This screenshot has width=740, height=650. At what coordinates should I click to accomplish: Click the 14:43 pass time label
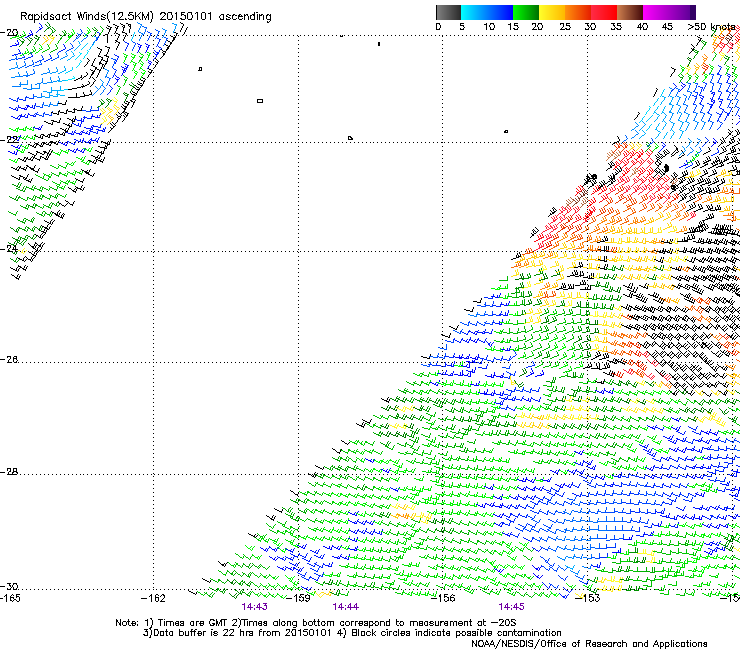coord(254,607)
